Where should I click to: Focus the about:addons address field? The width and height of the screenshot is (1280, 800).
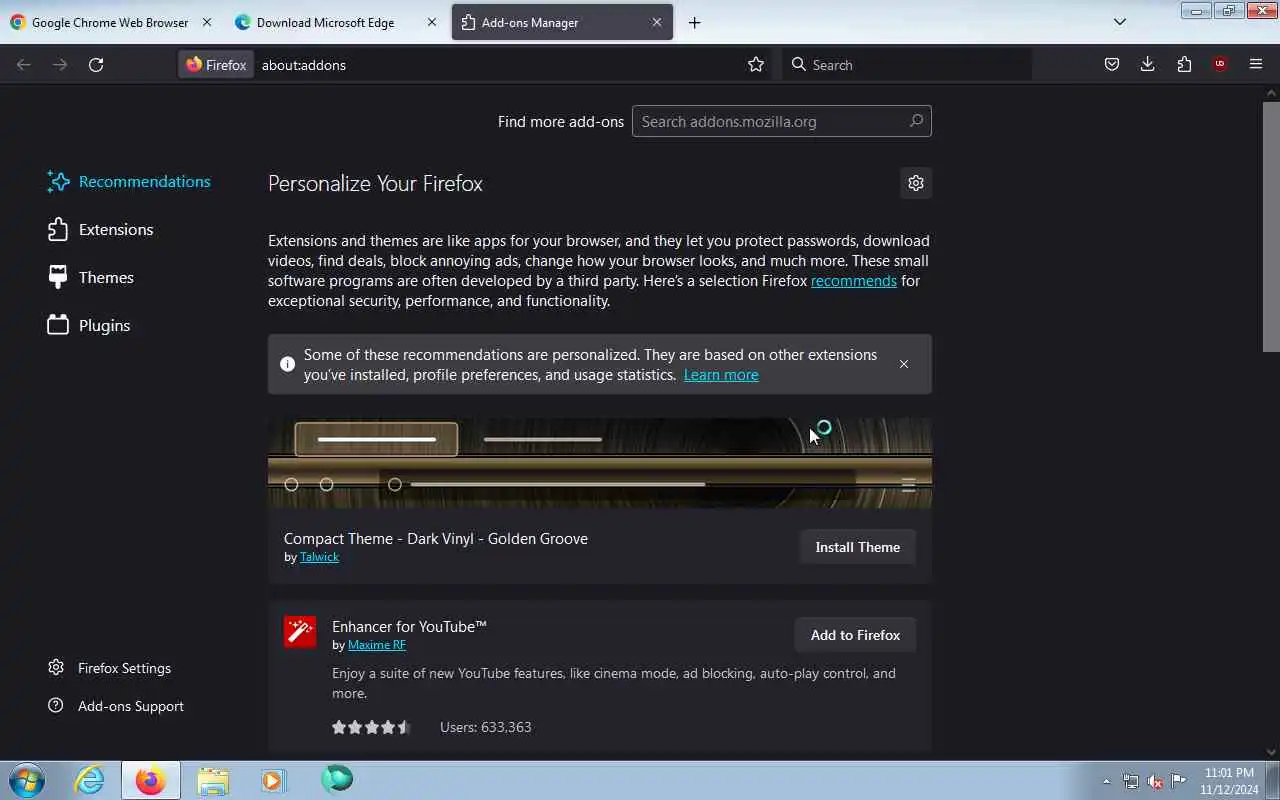click(x=498, y=64)
